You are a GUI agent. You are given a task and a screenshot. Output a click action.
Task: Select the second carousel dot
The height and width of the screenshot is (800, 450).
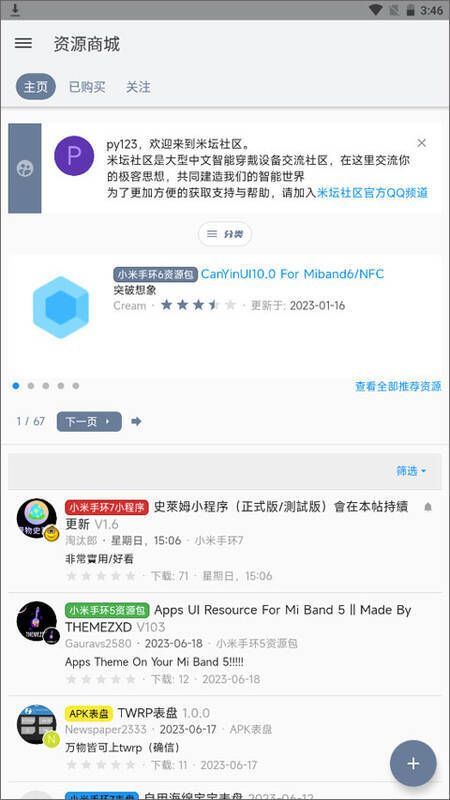31,386
